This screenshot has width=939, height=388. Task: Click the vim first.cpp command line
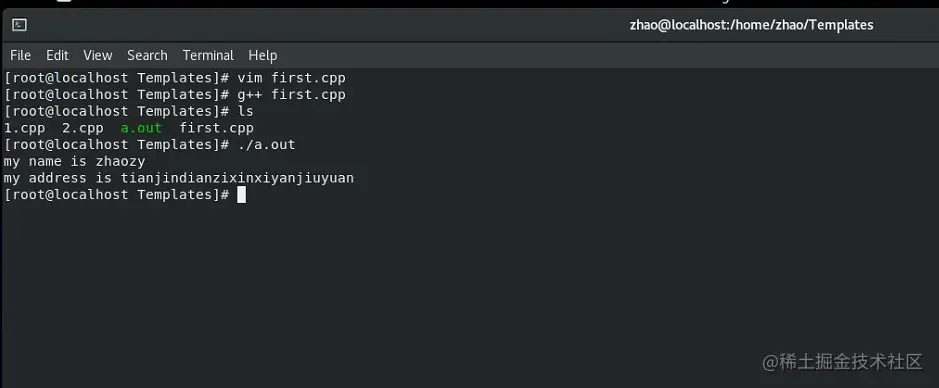pyautogui.click(x=291, y=77)
